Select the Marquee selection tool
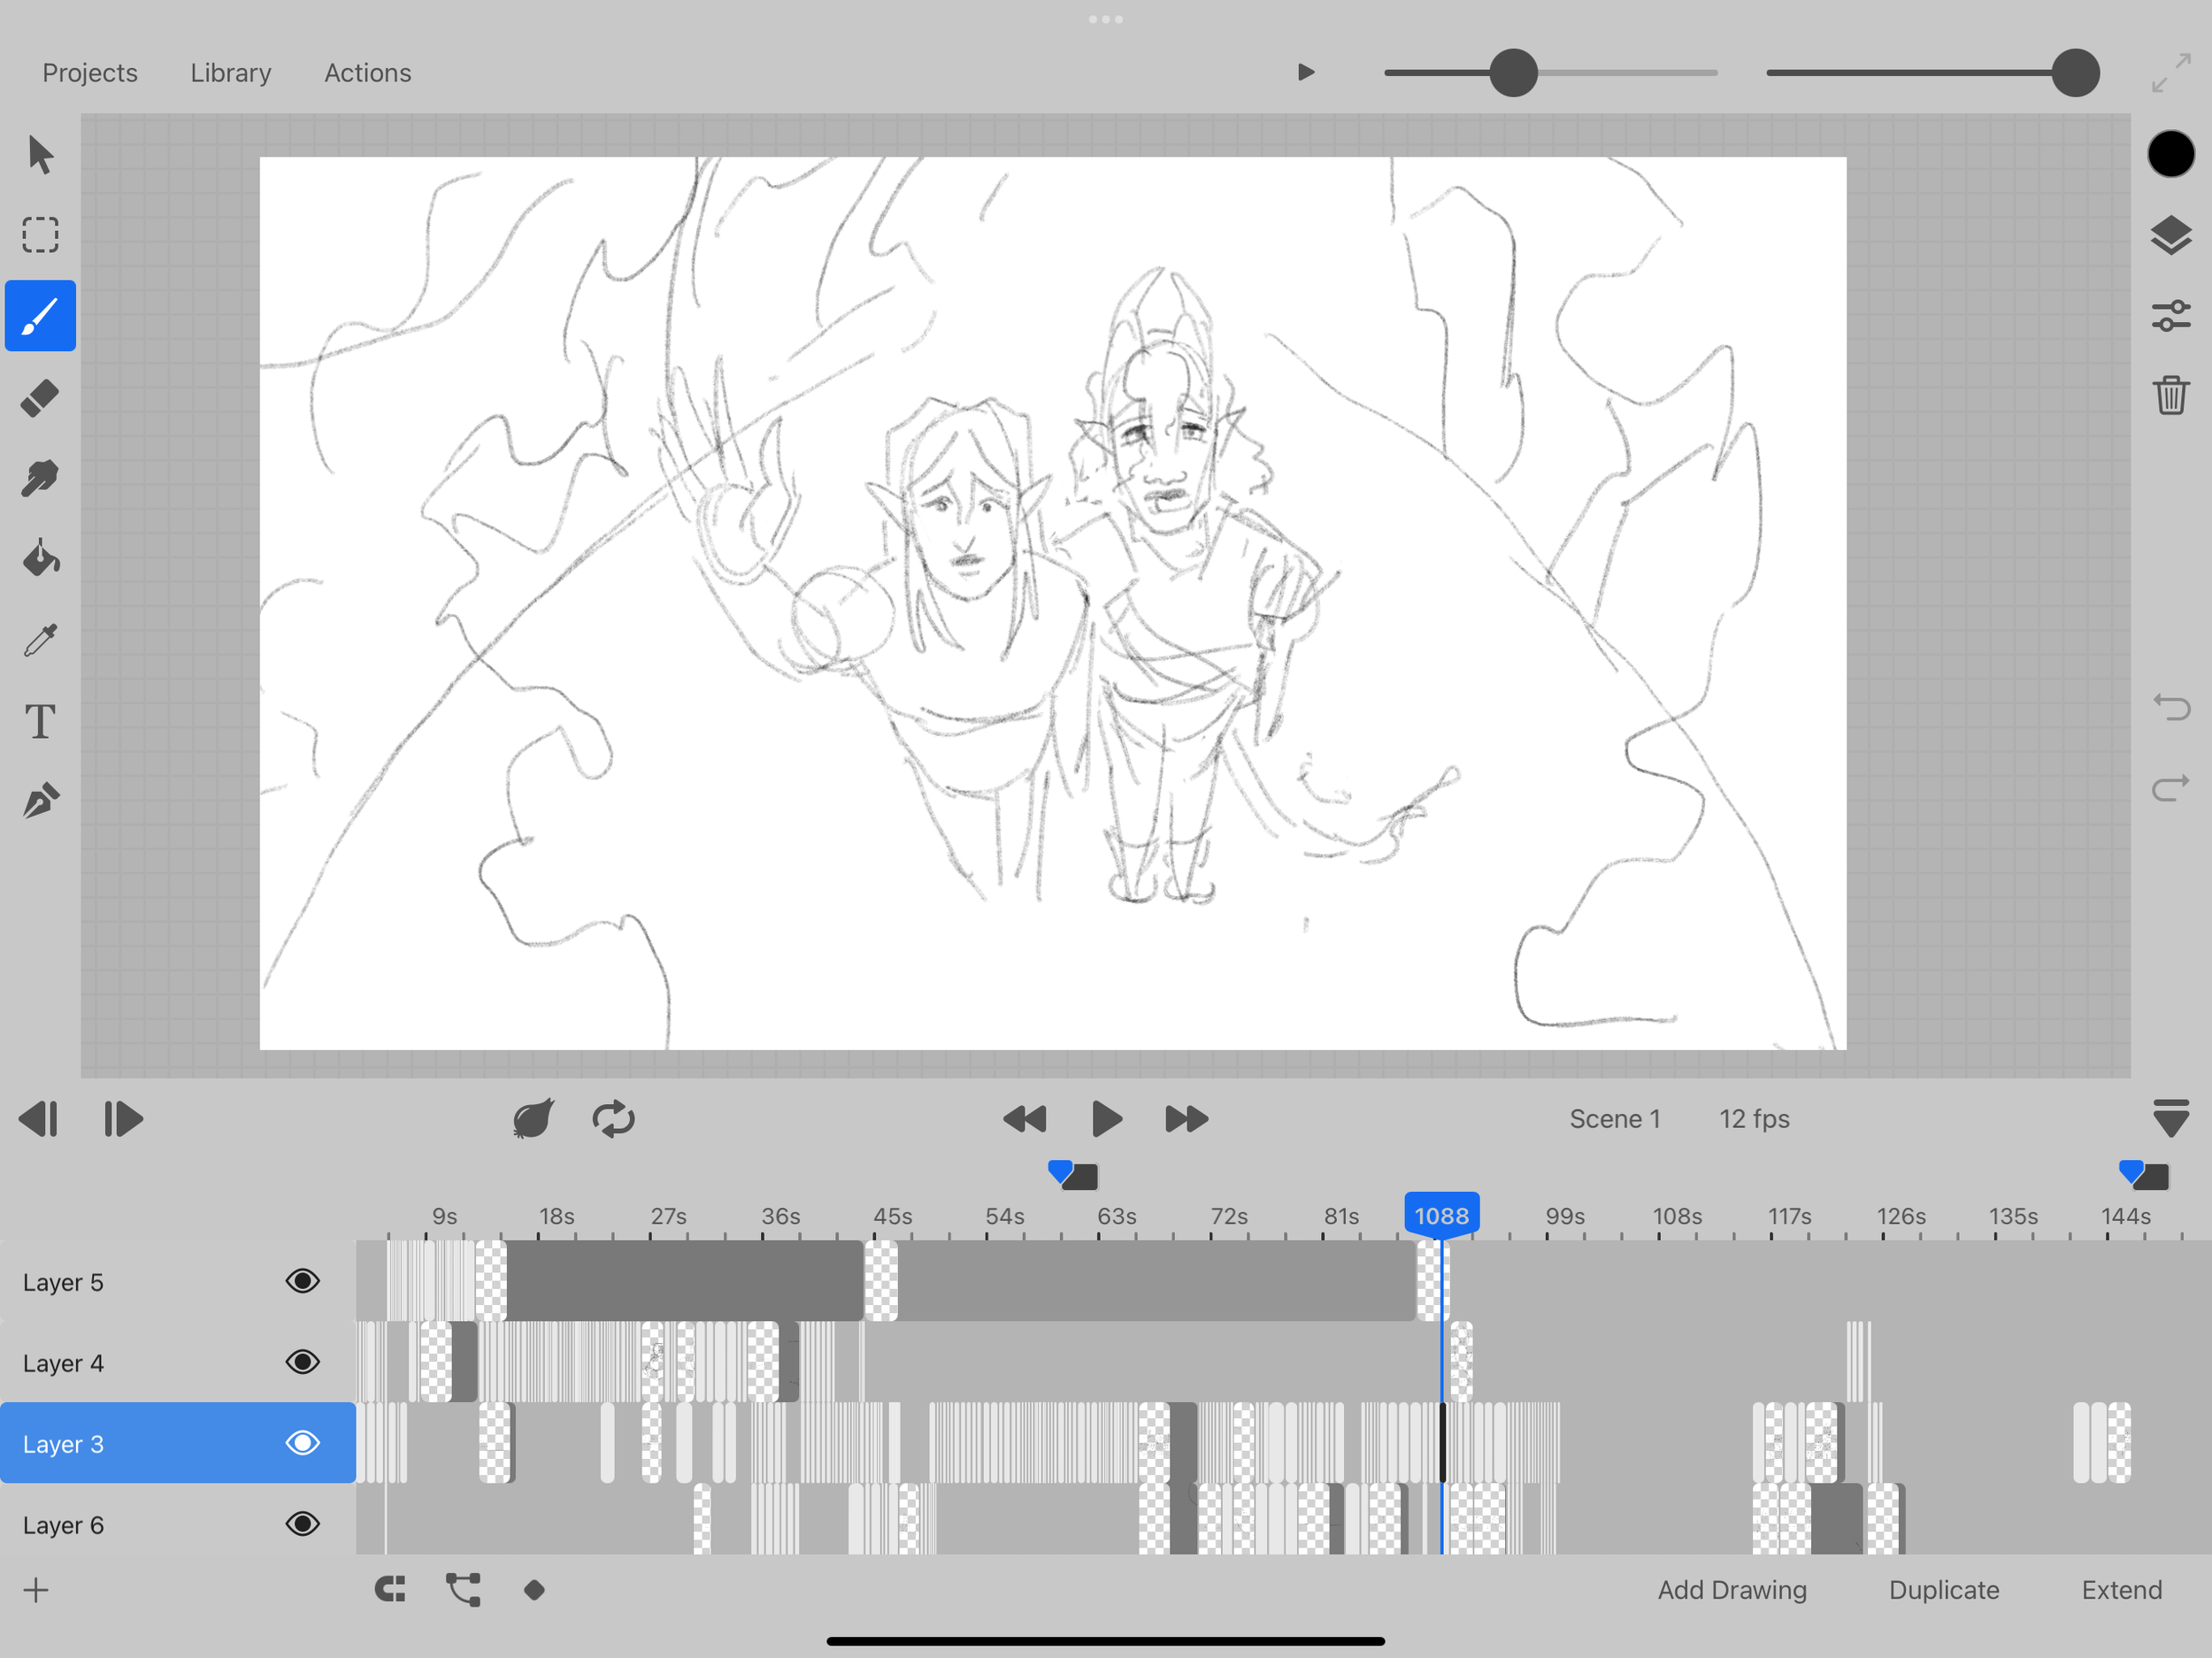The height and width of the screenshot is (1658, 2212). coord(40,235)
